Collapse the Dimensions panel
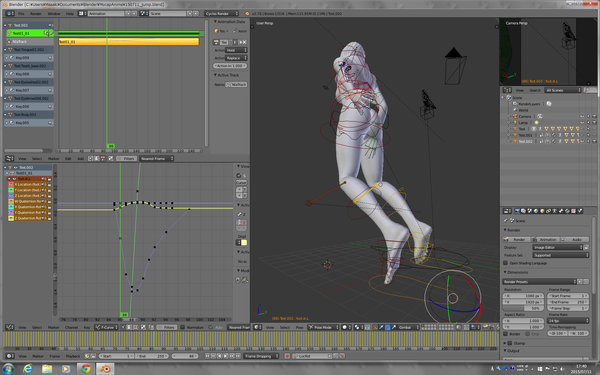 point(517,272)
